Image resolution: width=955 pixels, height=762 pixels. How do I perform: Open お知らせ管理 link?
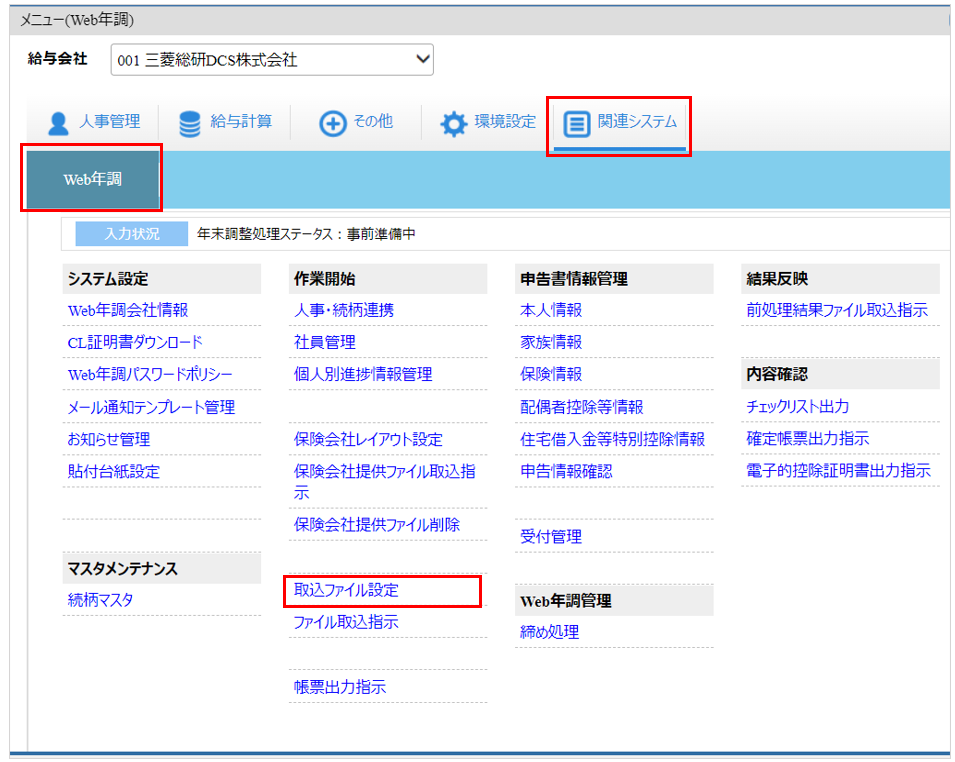(x=109, y=439)
